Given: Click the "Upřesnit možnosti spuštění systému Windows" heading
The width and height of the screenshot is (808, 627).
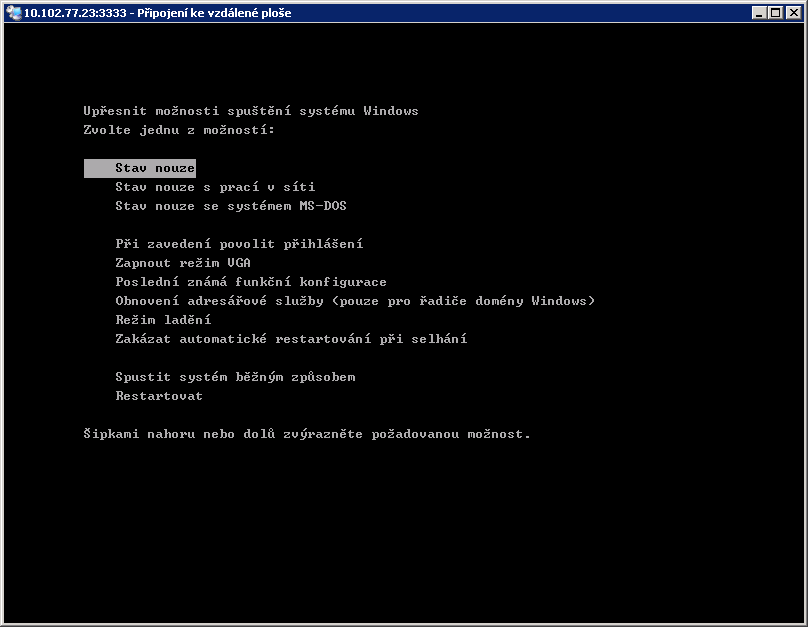Looking at the screenshot, I should (x=251, y=111).
